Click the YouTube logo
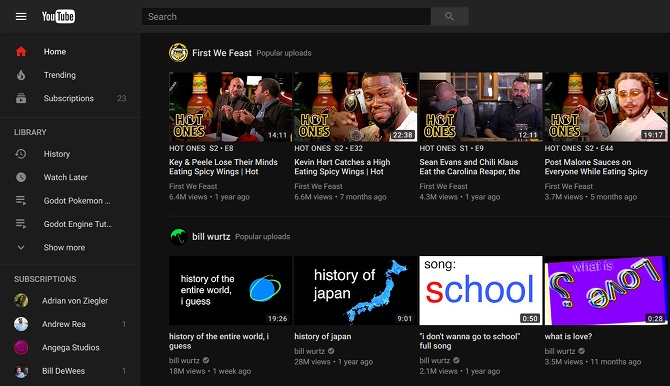Screen dimensions: 670x386 click(x=59, y=17)
